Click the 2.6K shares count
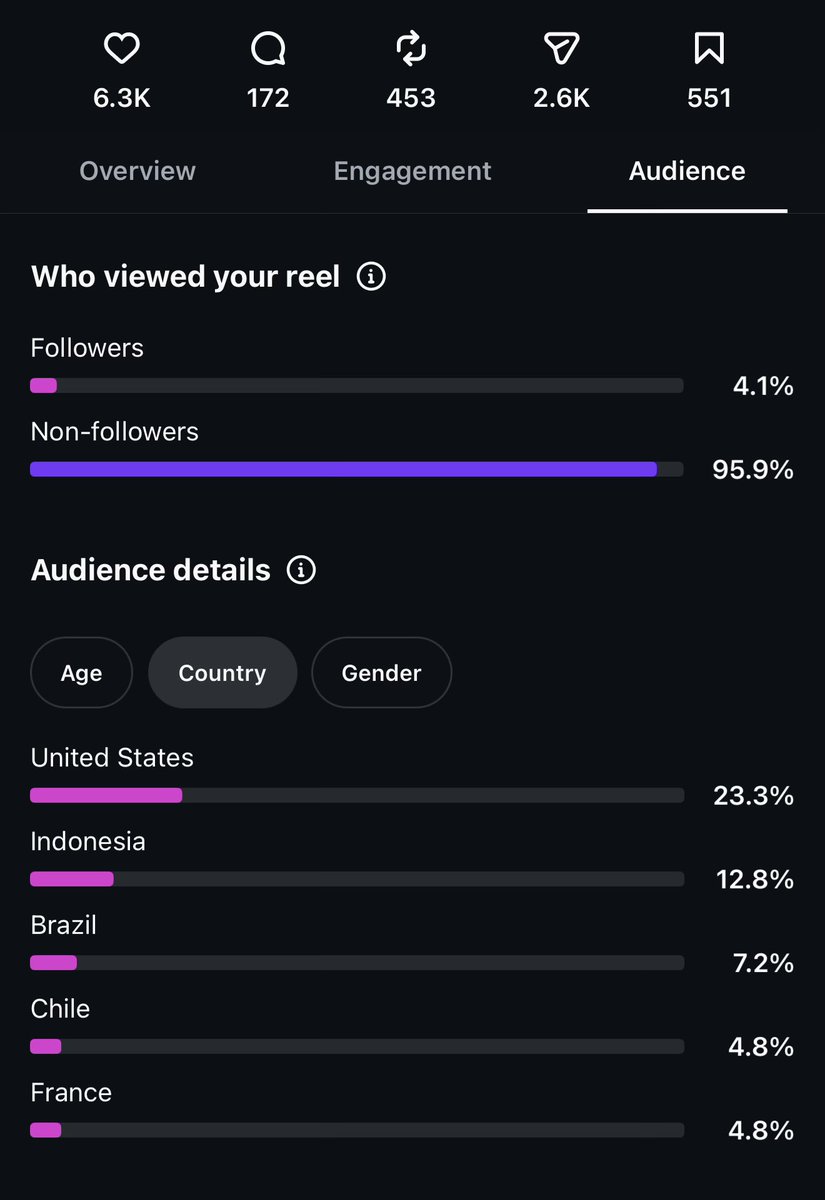This screenshot has height=1200, width=825. 561,98
